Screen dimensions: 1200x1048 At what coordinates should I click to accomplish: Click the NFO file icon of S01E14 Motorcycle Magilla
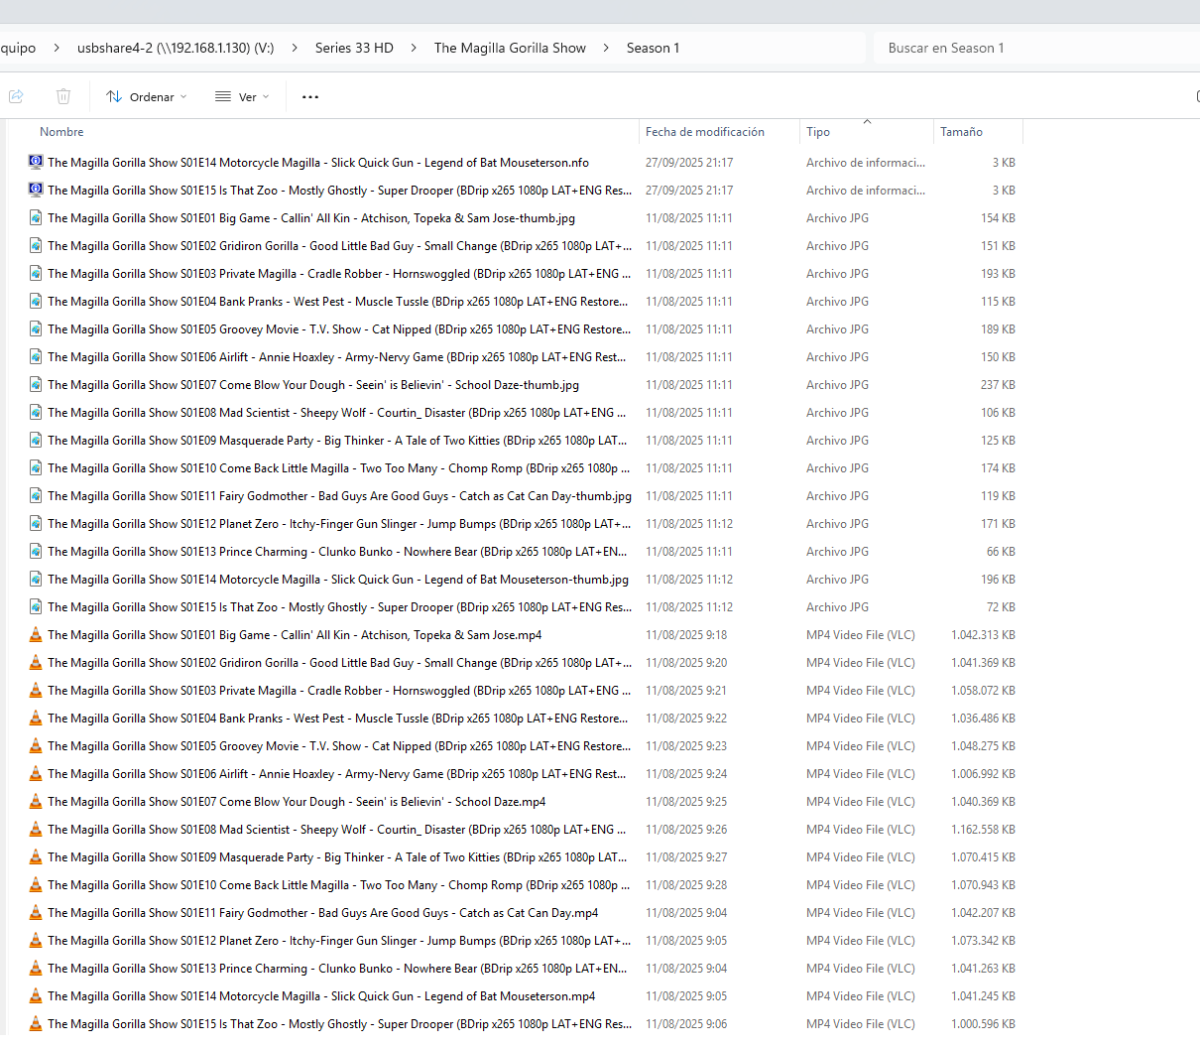click(x=36, y=162)
